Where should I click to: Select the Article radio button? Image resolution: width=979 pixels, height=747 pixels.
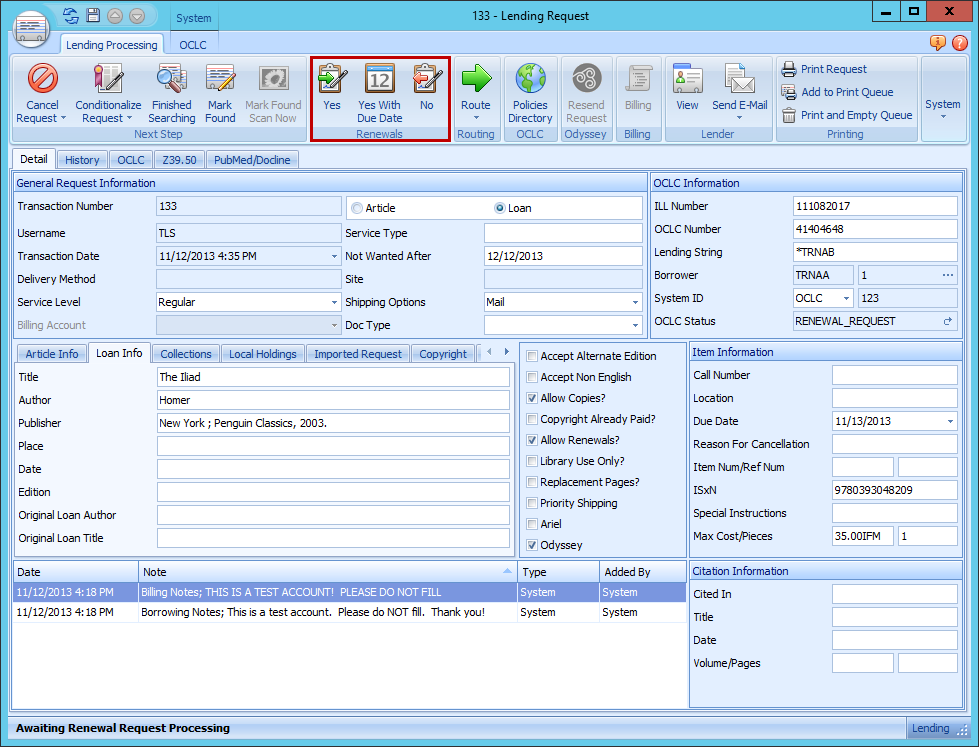click(357, 208)
